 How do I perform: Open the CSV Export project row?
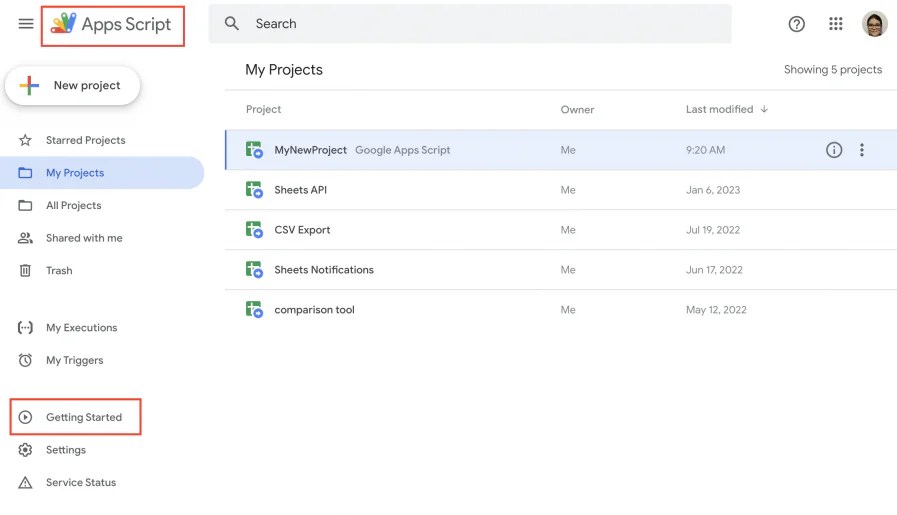tap(302, 230)
